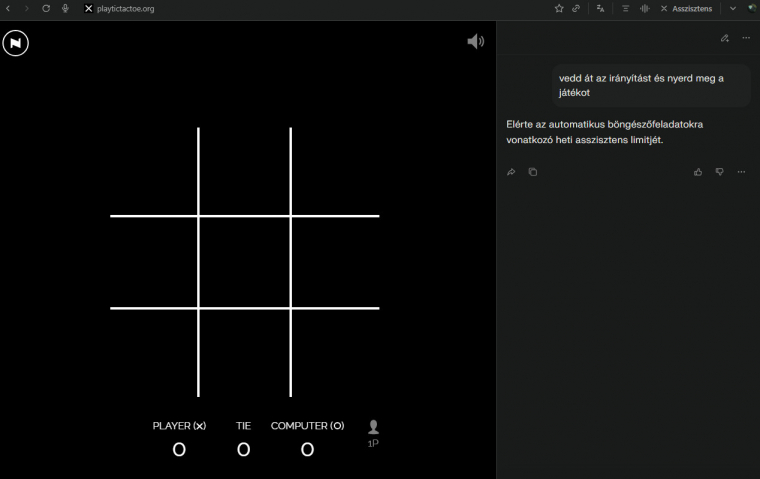Give thumbs down to the response
Image resolution: width=760 pixels, height=479 pixels.
pos(719,172)
